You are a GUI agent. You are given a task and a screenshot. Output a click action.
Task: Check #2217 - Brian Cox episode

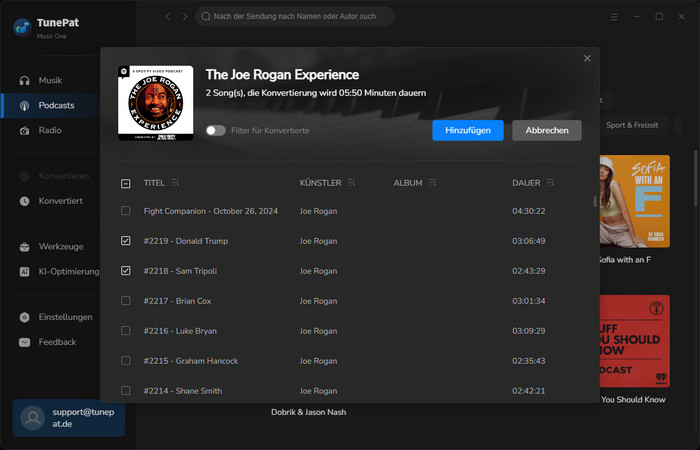[x=126, y=300]
